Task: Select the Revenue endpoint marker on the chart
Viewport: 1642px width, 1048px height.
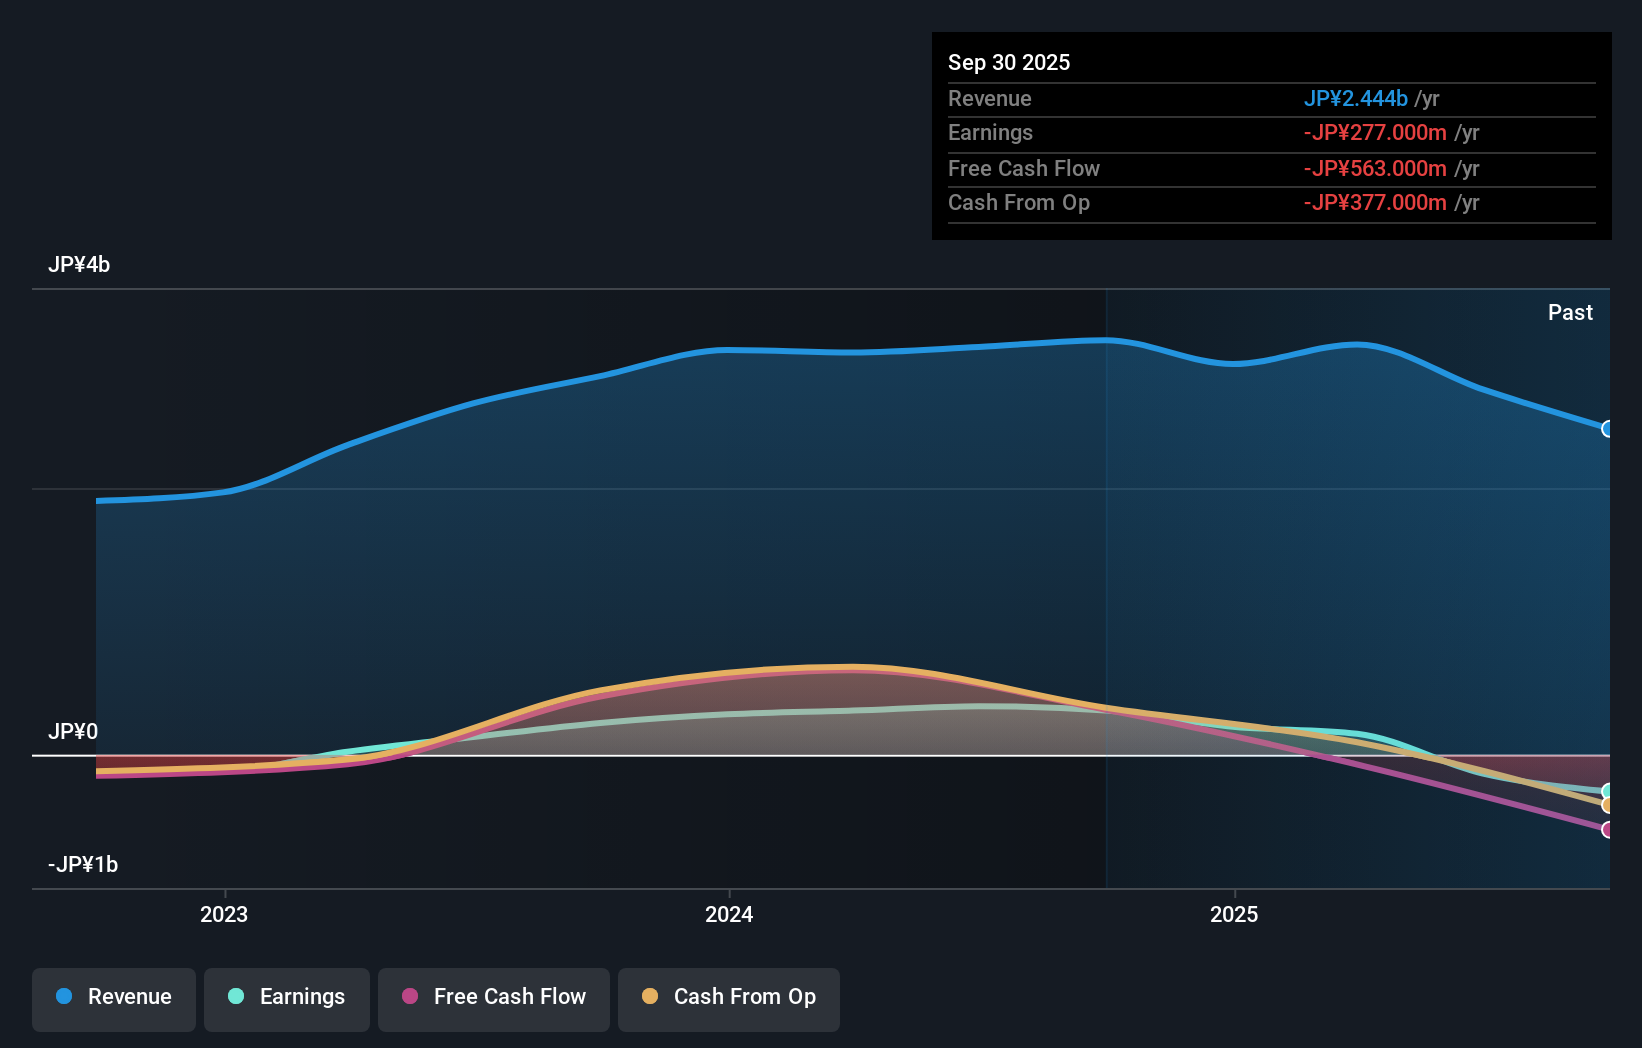Action: pyautogui.click(x=1608, y=427)
